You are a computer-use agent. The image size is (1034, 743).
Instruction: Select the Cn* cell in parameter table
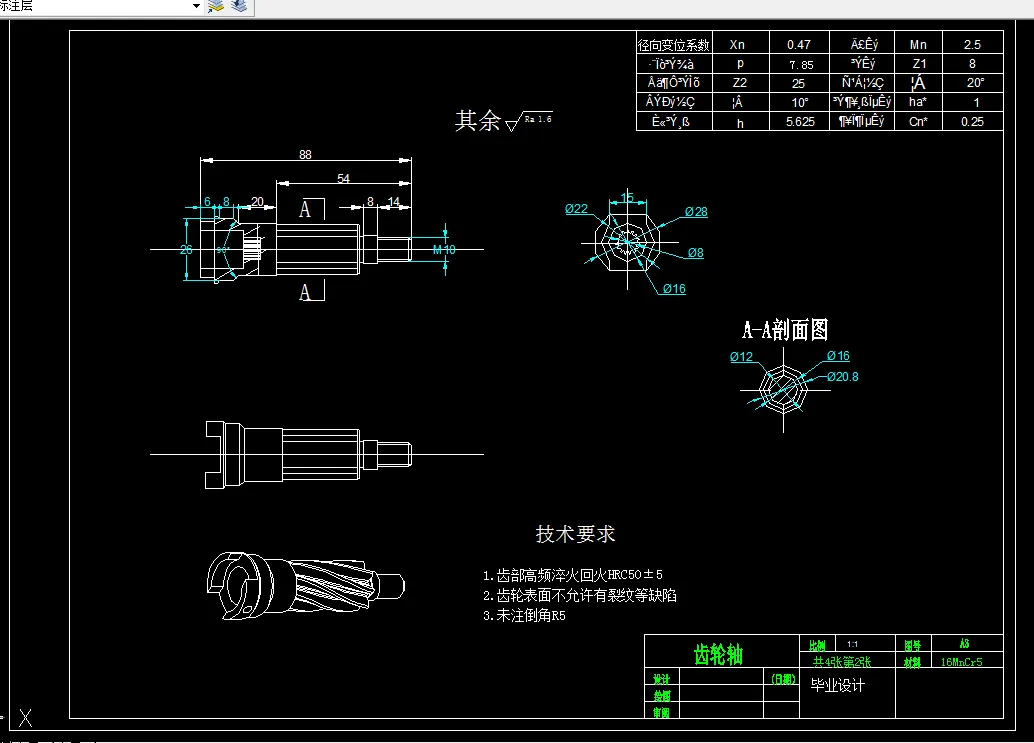917,122
